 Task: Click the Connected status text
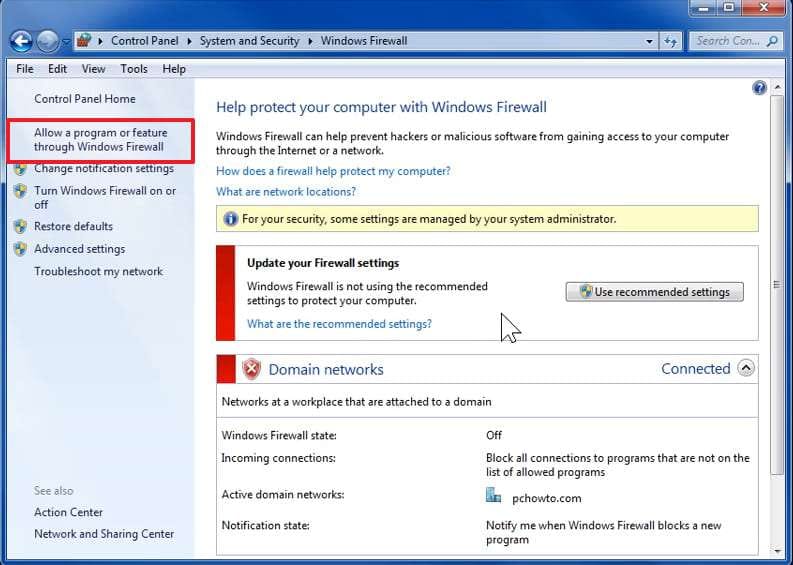point(695,369)
